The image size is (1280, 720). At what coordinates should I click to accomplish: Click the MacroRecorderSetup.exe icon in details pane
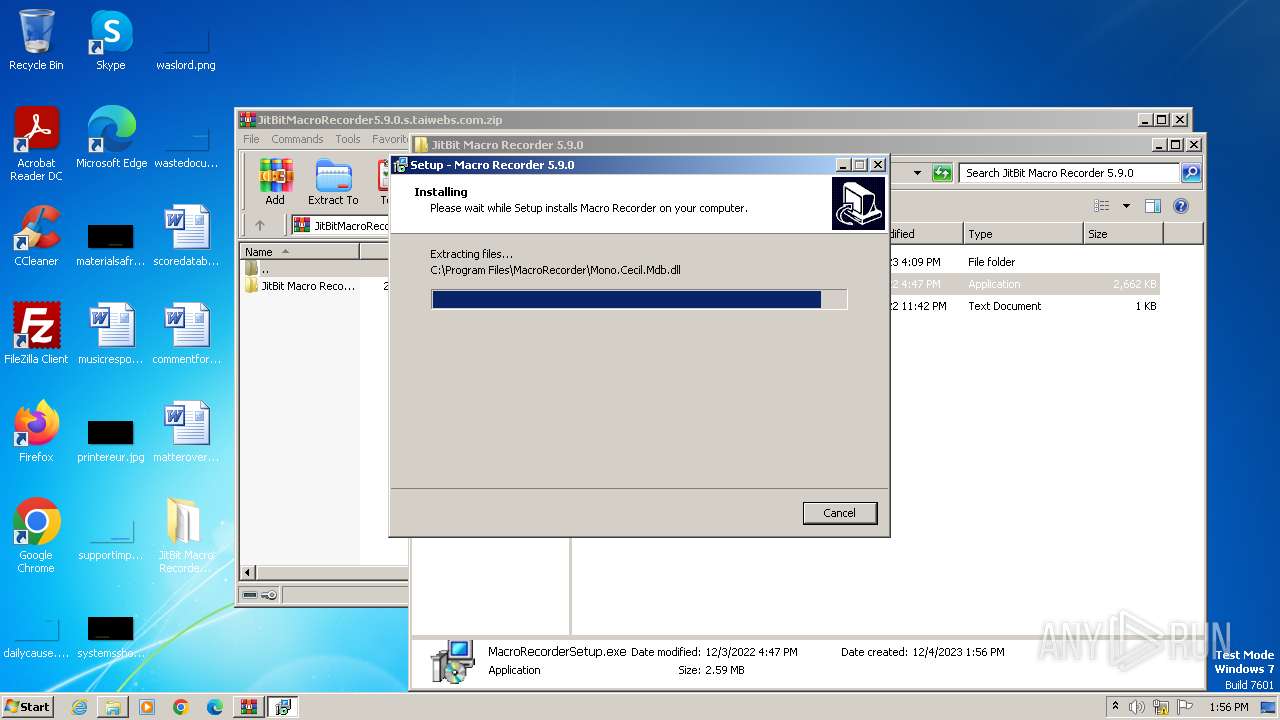click(452, 661)
